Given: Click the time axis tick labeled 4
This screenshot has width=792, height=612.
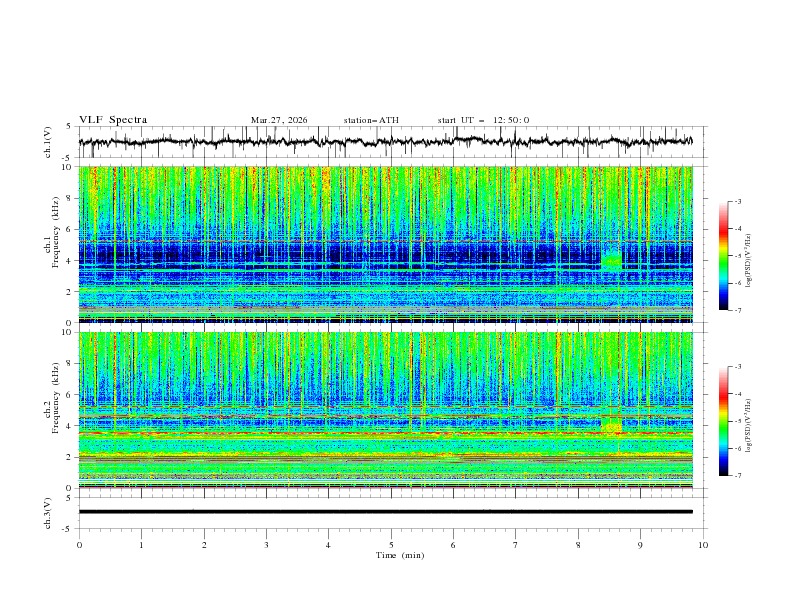Looking at the screenshot, I should click(328, 545).
